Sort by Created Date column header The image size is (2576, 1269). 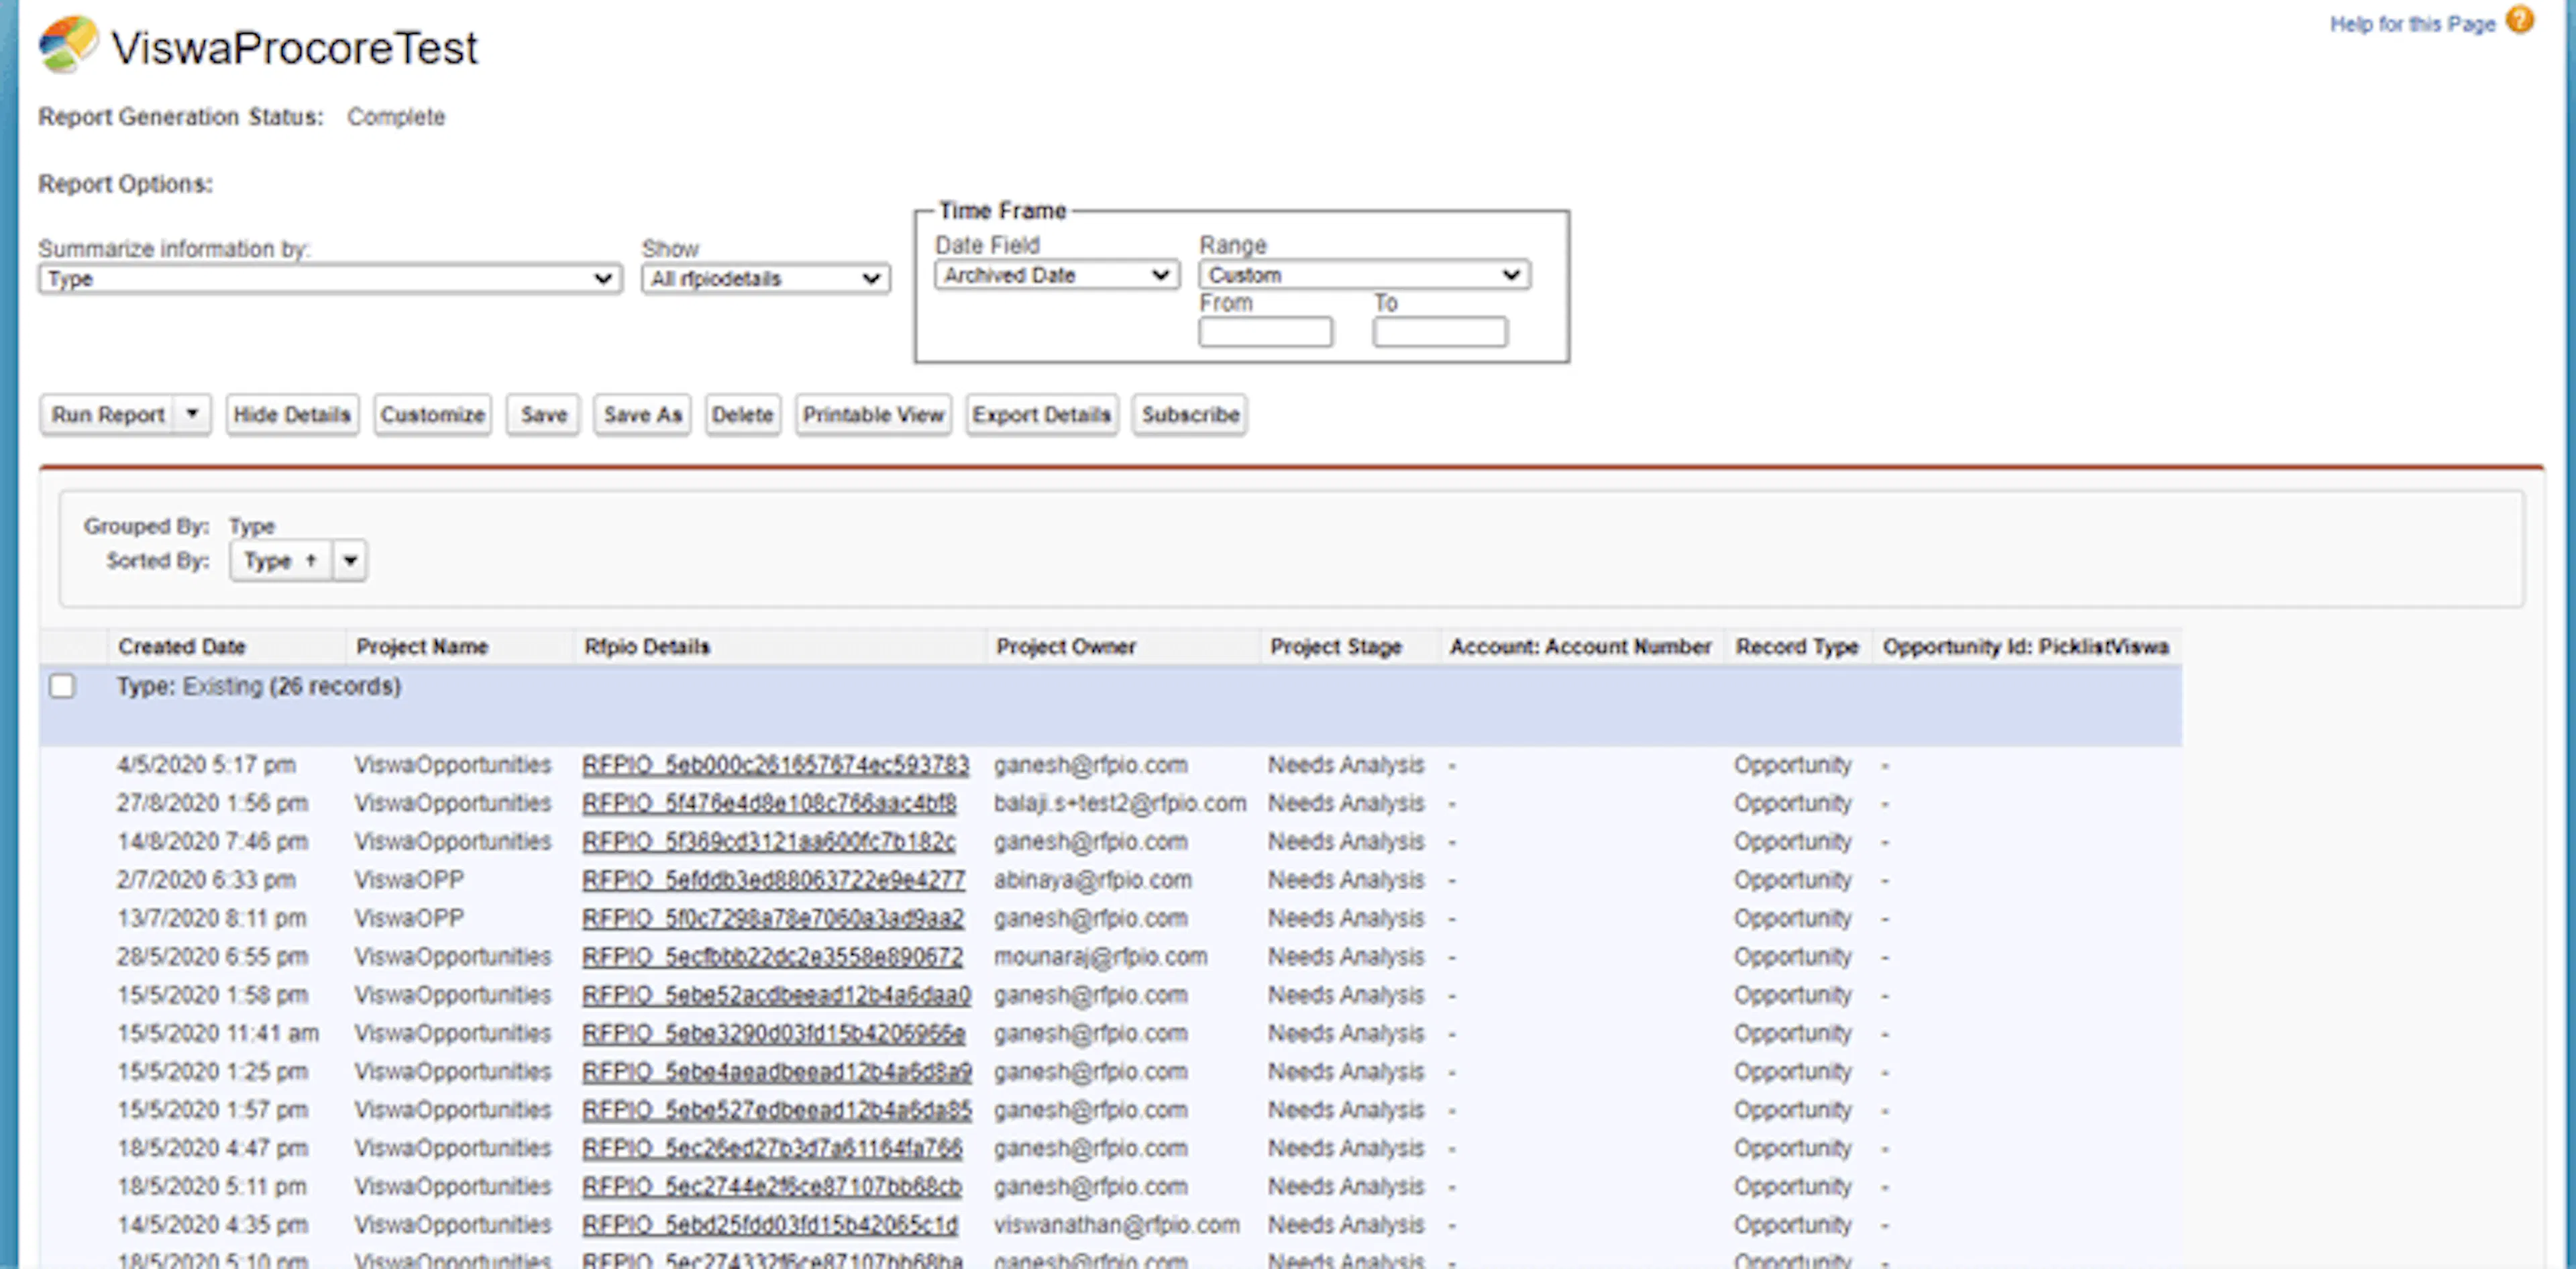(x=182, y=647)
